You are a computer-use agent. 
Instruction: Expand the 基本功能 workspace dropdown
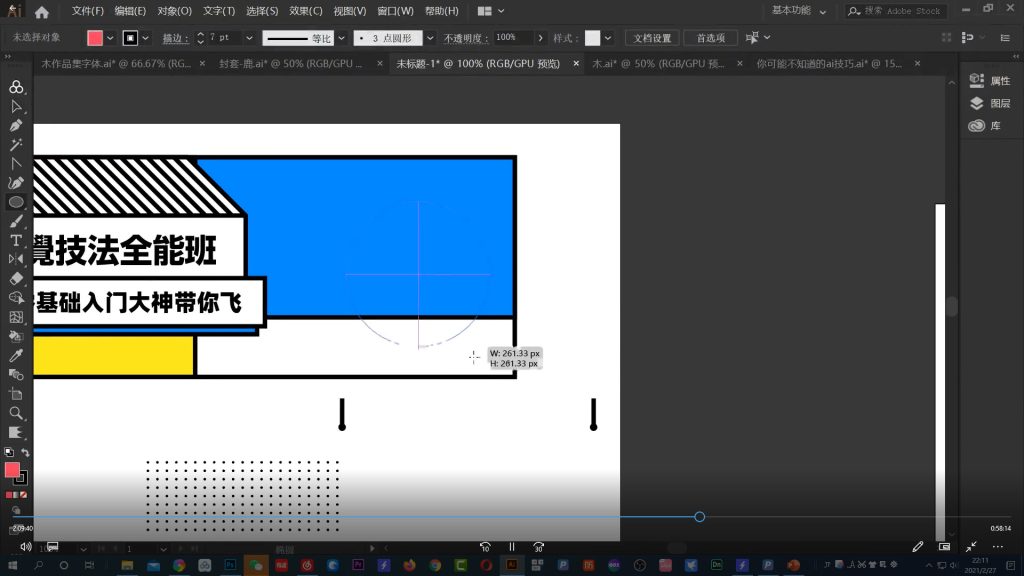point(823,12)
